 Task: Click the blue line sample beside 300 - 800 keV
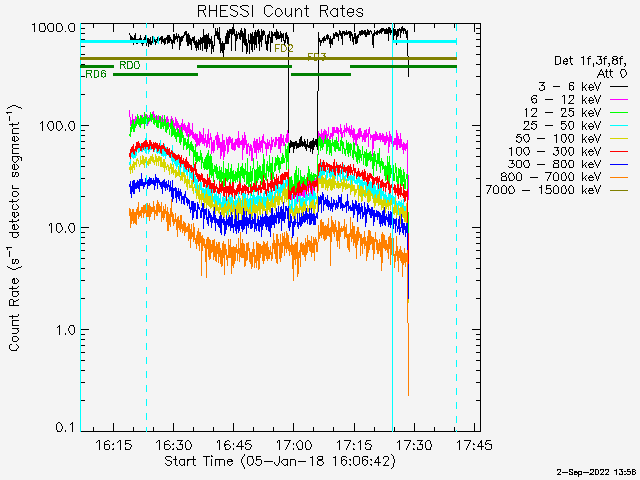point(619,164)
